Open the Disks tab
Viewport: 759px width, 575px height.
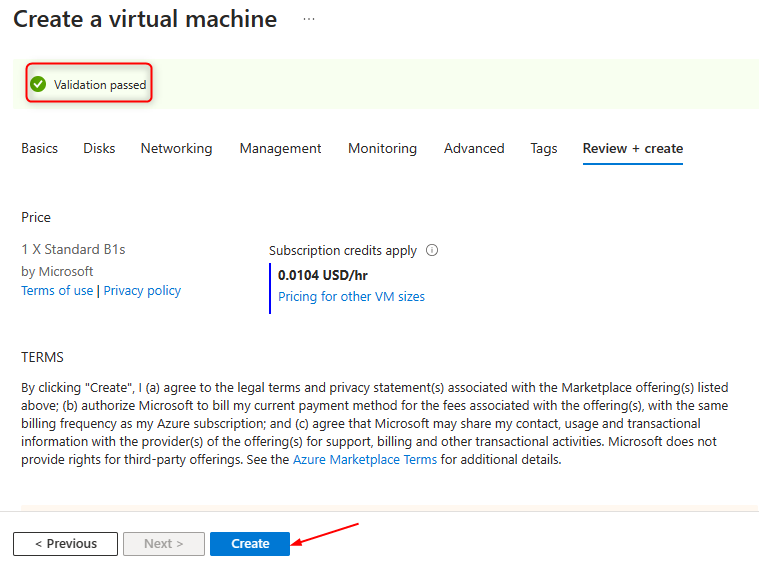(x=99, y=148)
